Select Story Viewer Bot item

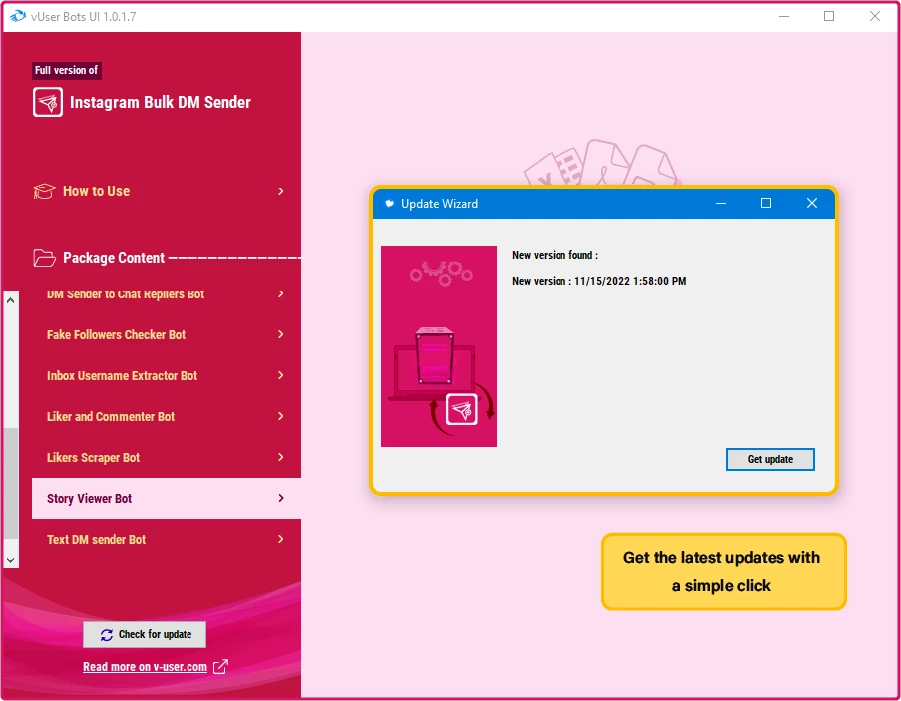point(167,498)
